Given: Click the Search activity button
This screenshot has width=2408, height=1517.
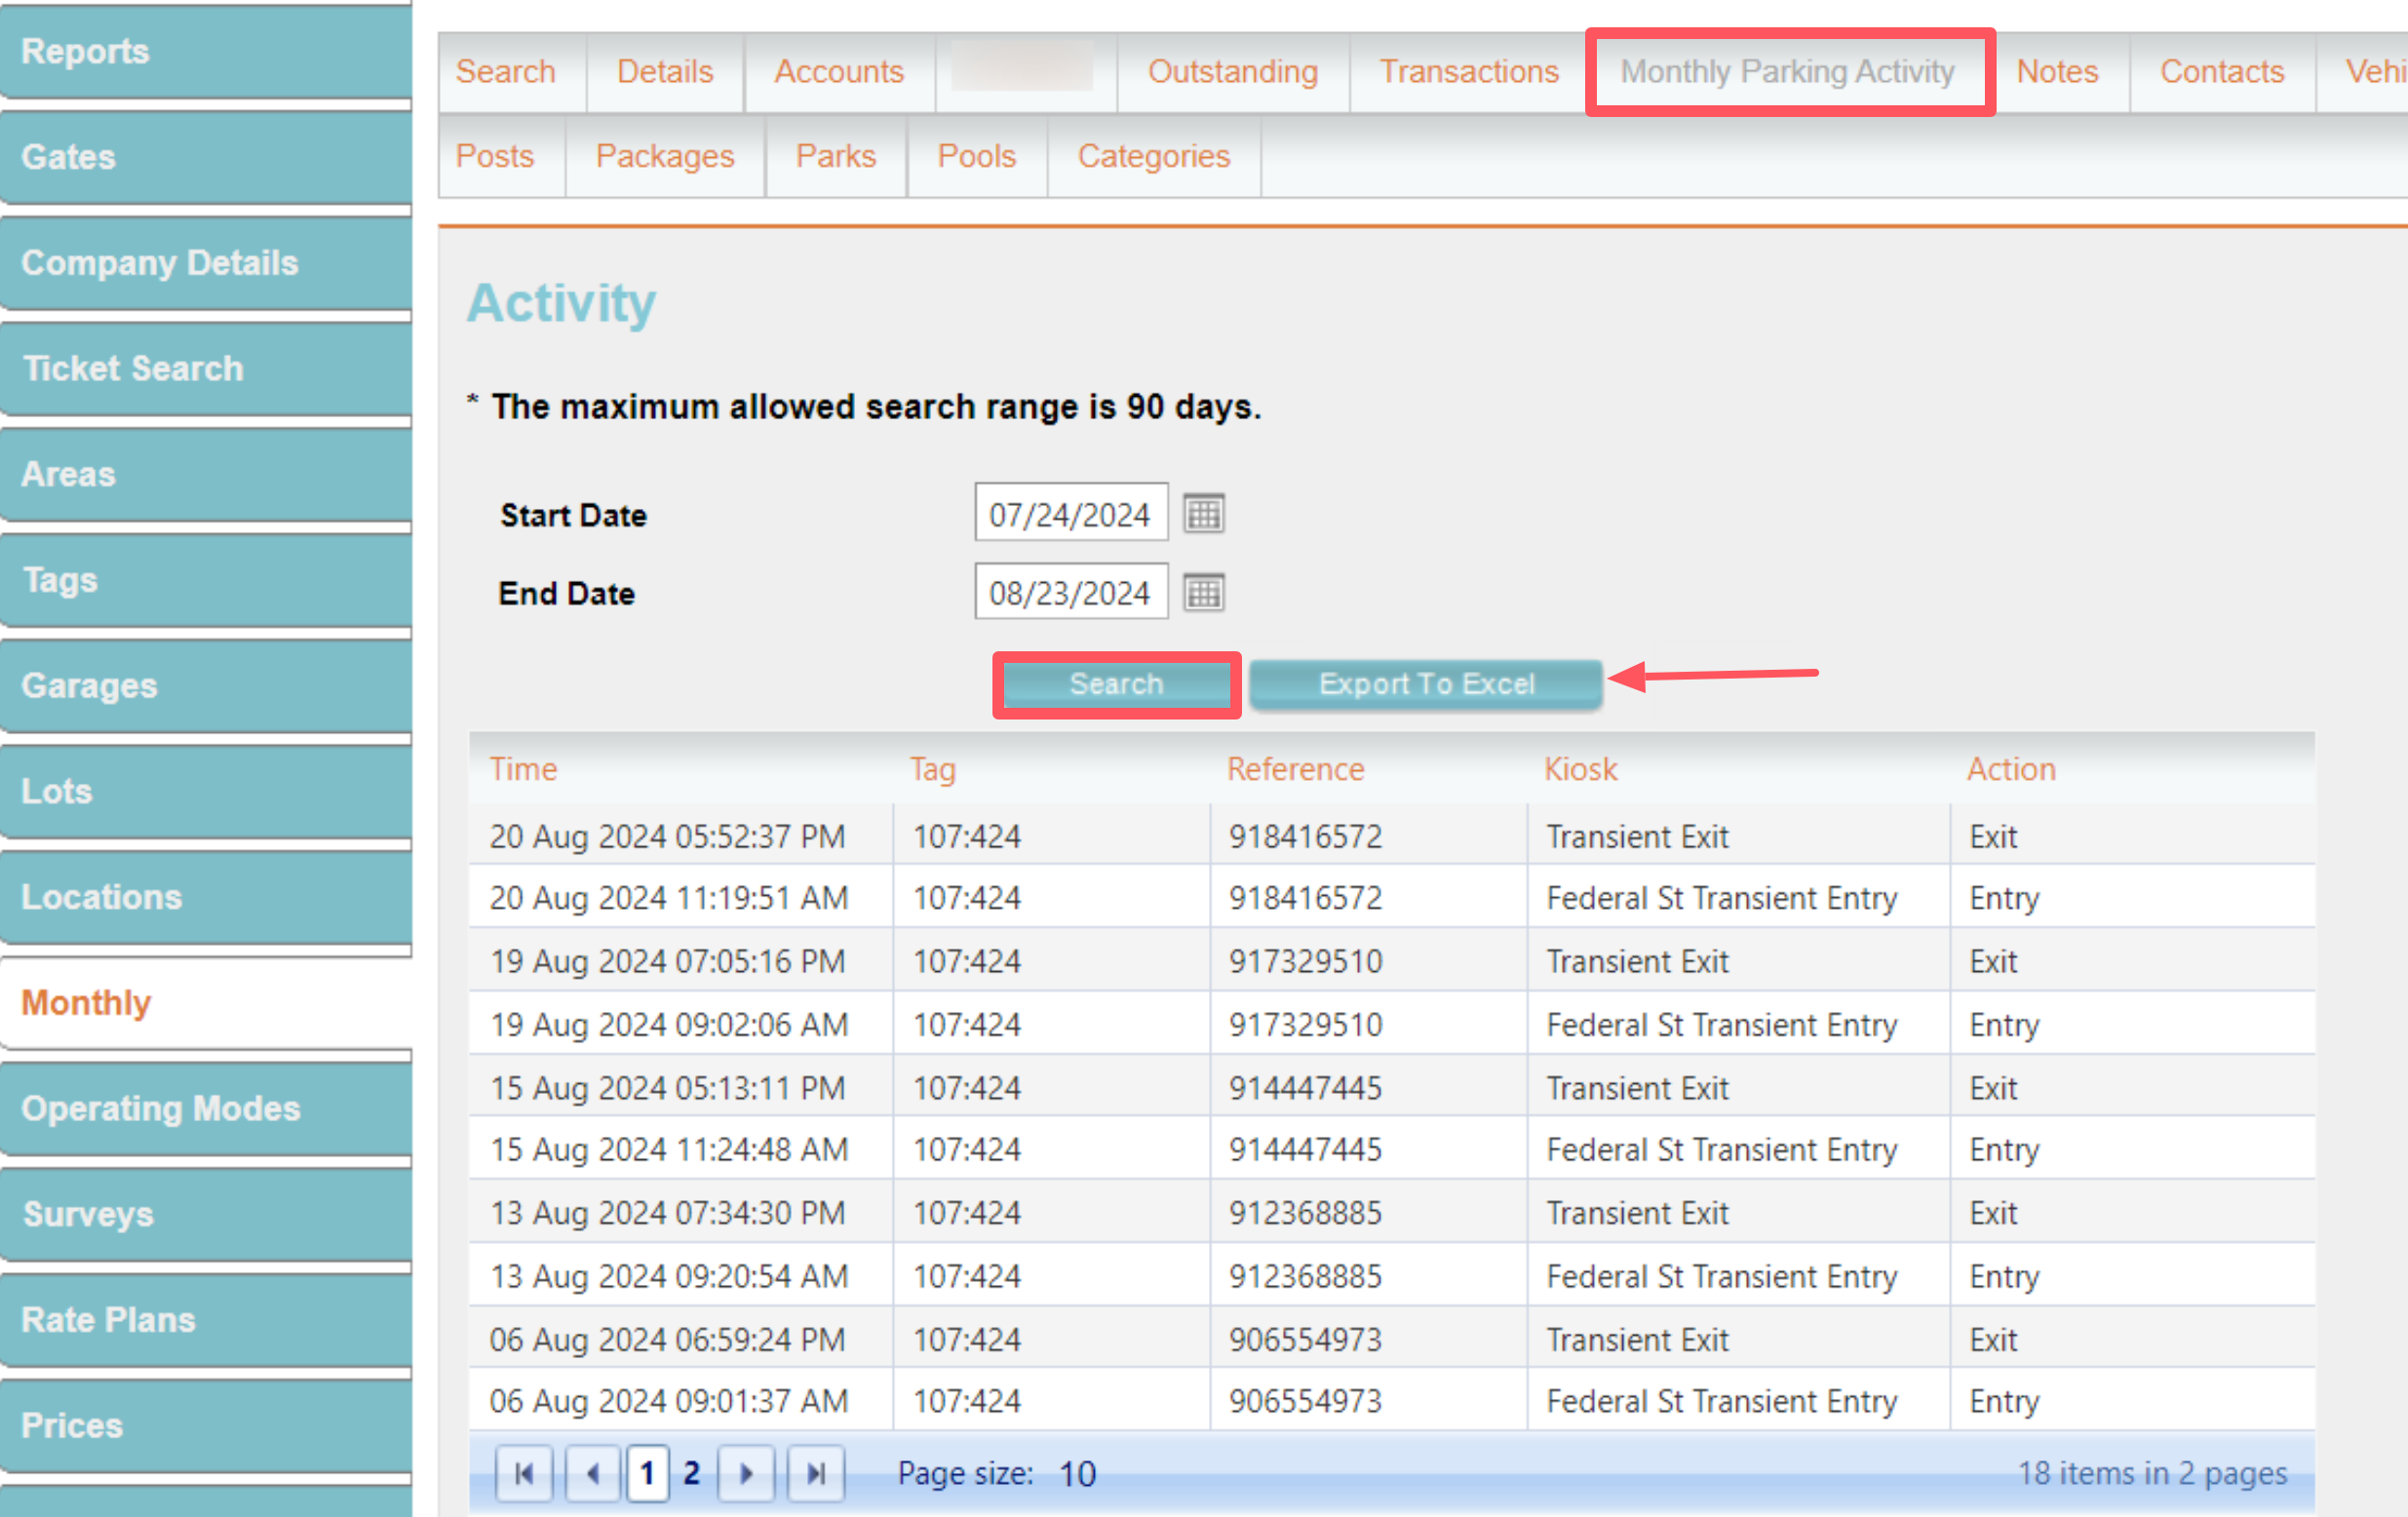Looking at the screenshot, I should (1116, 684).
